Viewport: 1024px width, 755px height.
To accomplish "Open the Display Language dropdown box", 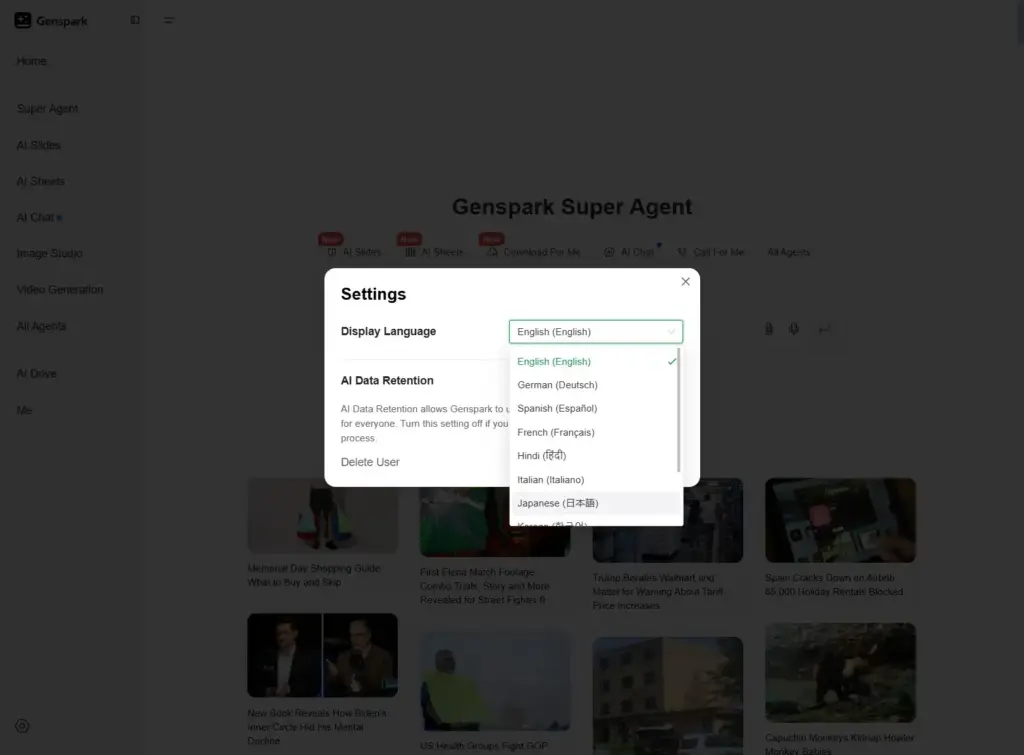I will (x=595, y=332).
